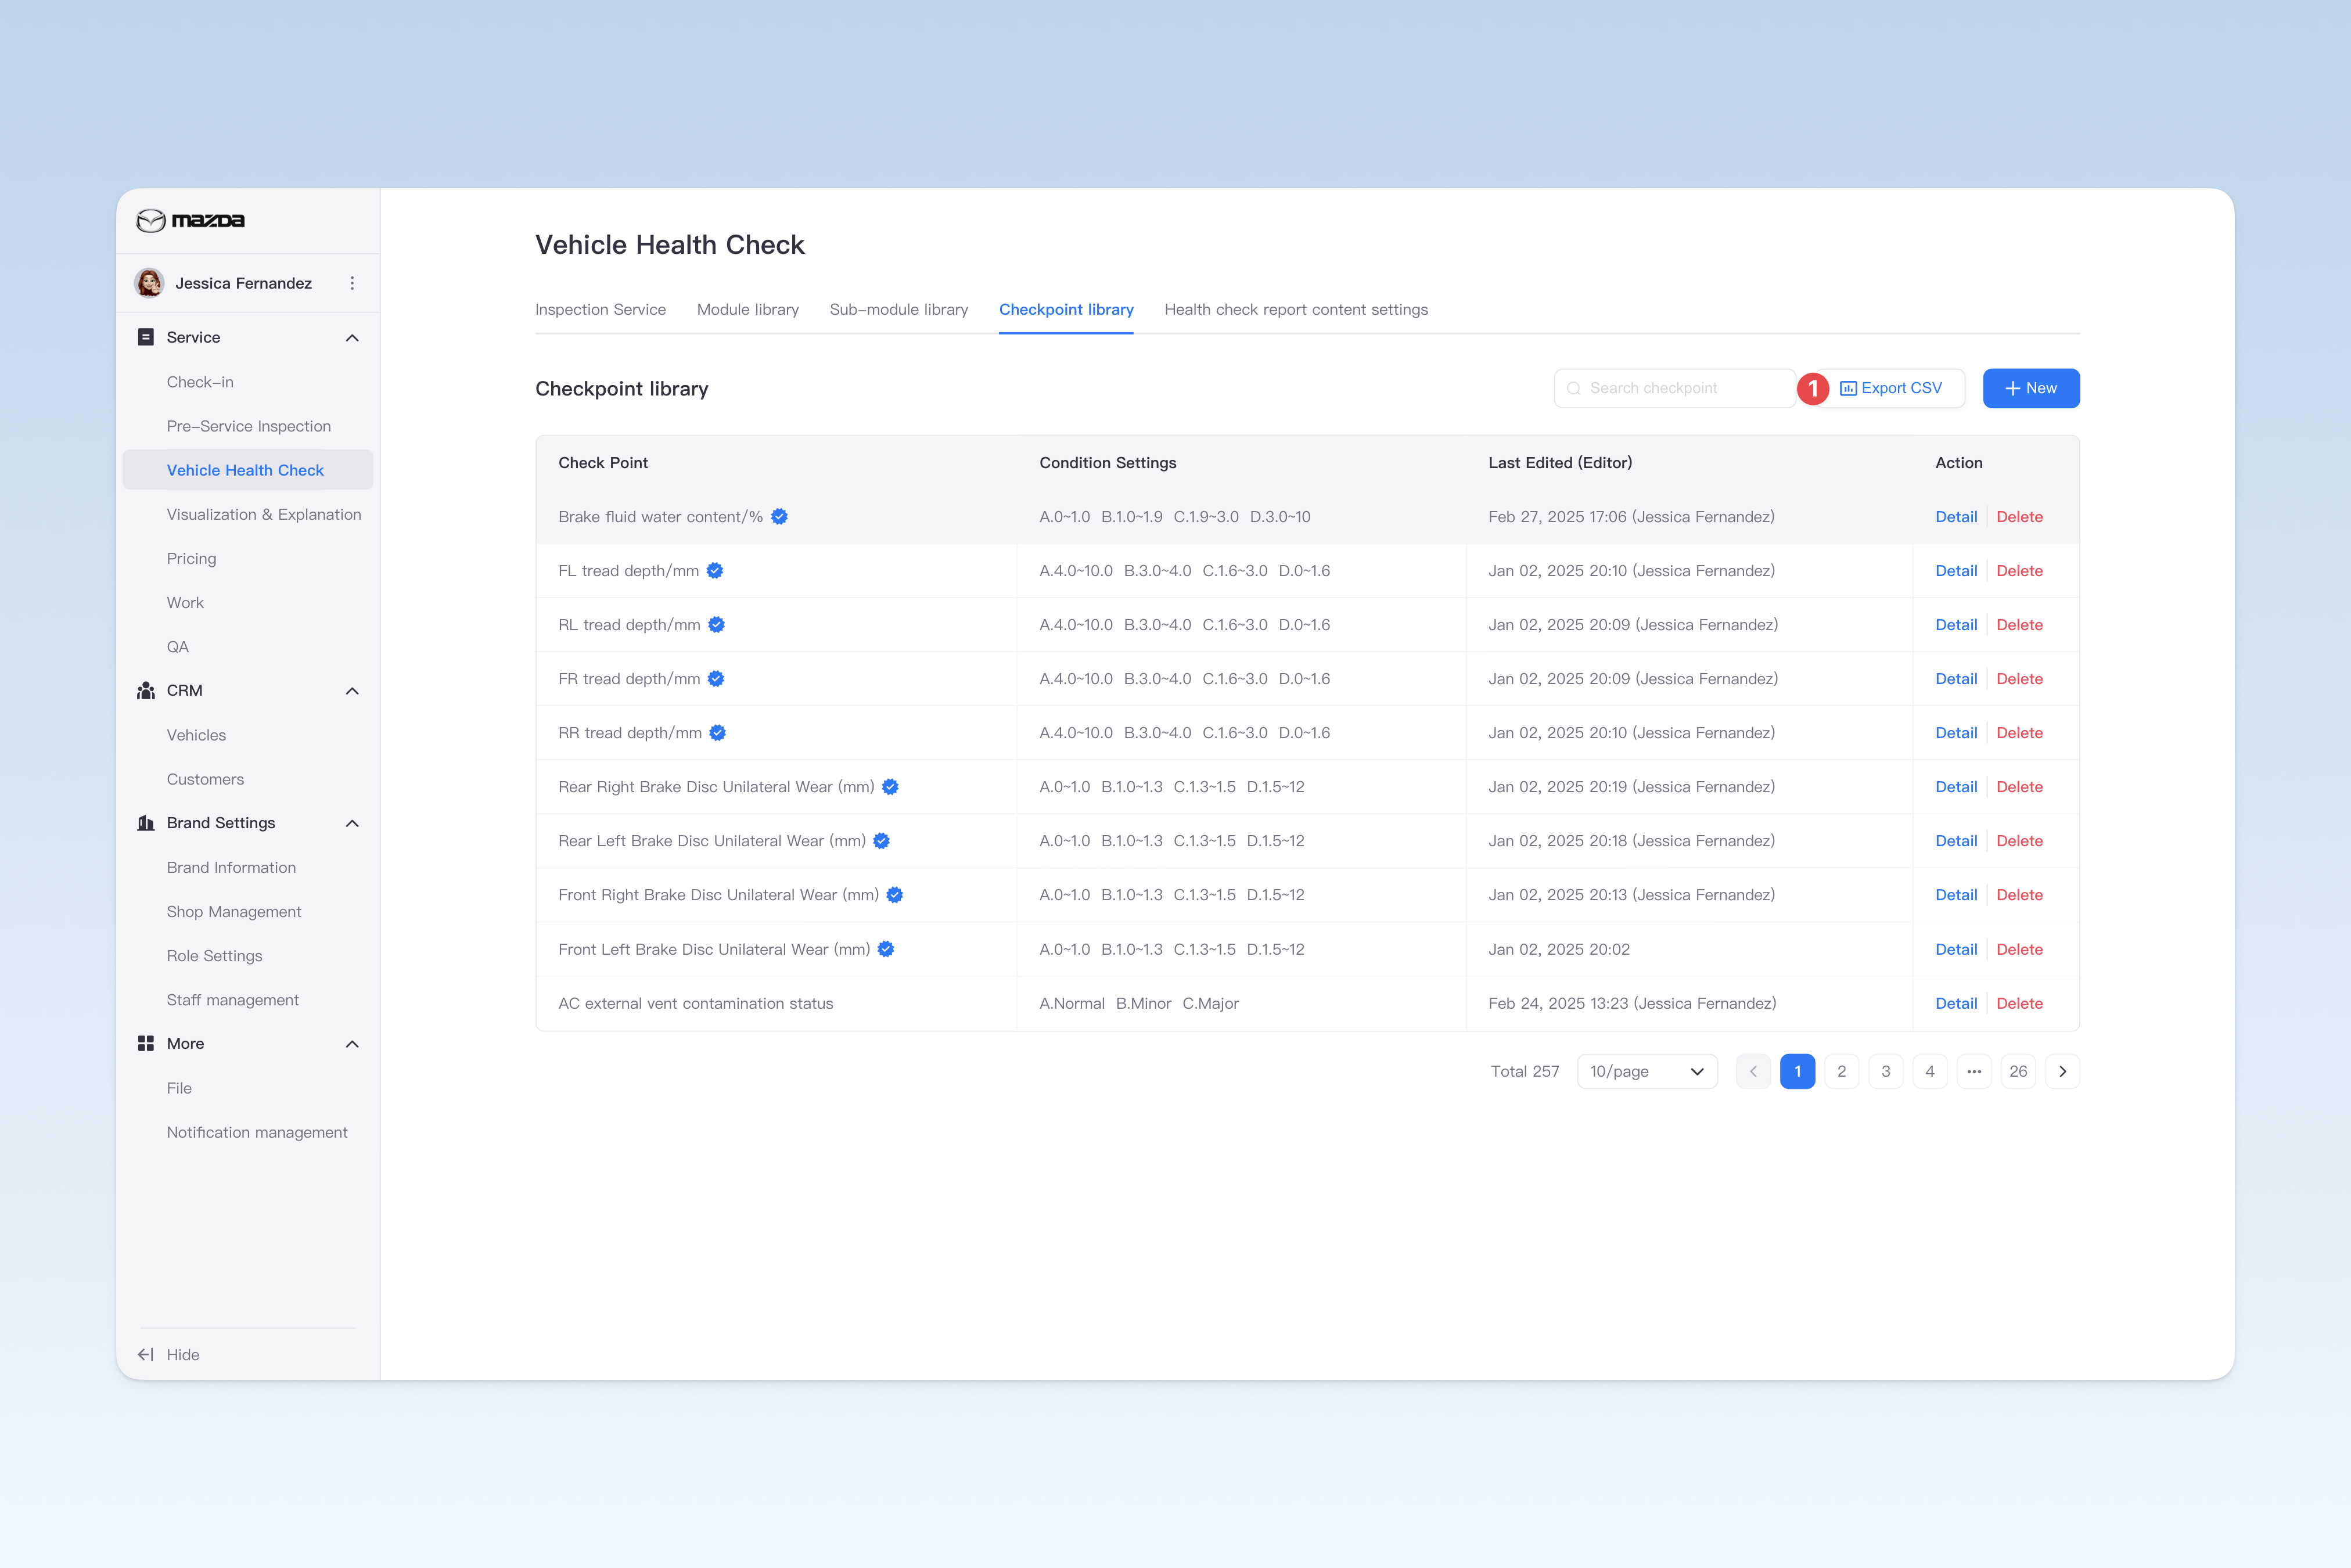
Task: Click verified badge on Front Left Brake Disc row
Action: (x=886, y=949)
